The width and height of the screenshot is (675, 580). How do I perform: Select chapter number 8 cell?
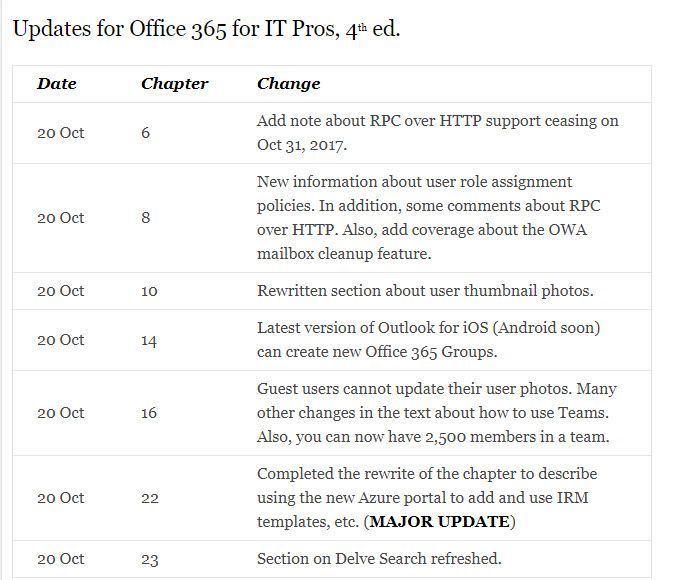tap(146, 217)
